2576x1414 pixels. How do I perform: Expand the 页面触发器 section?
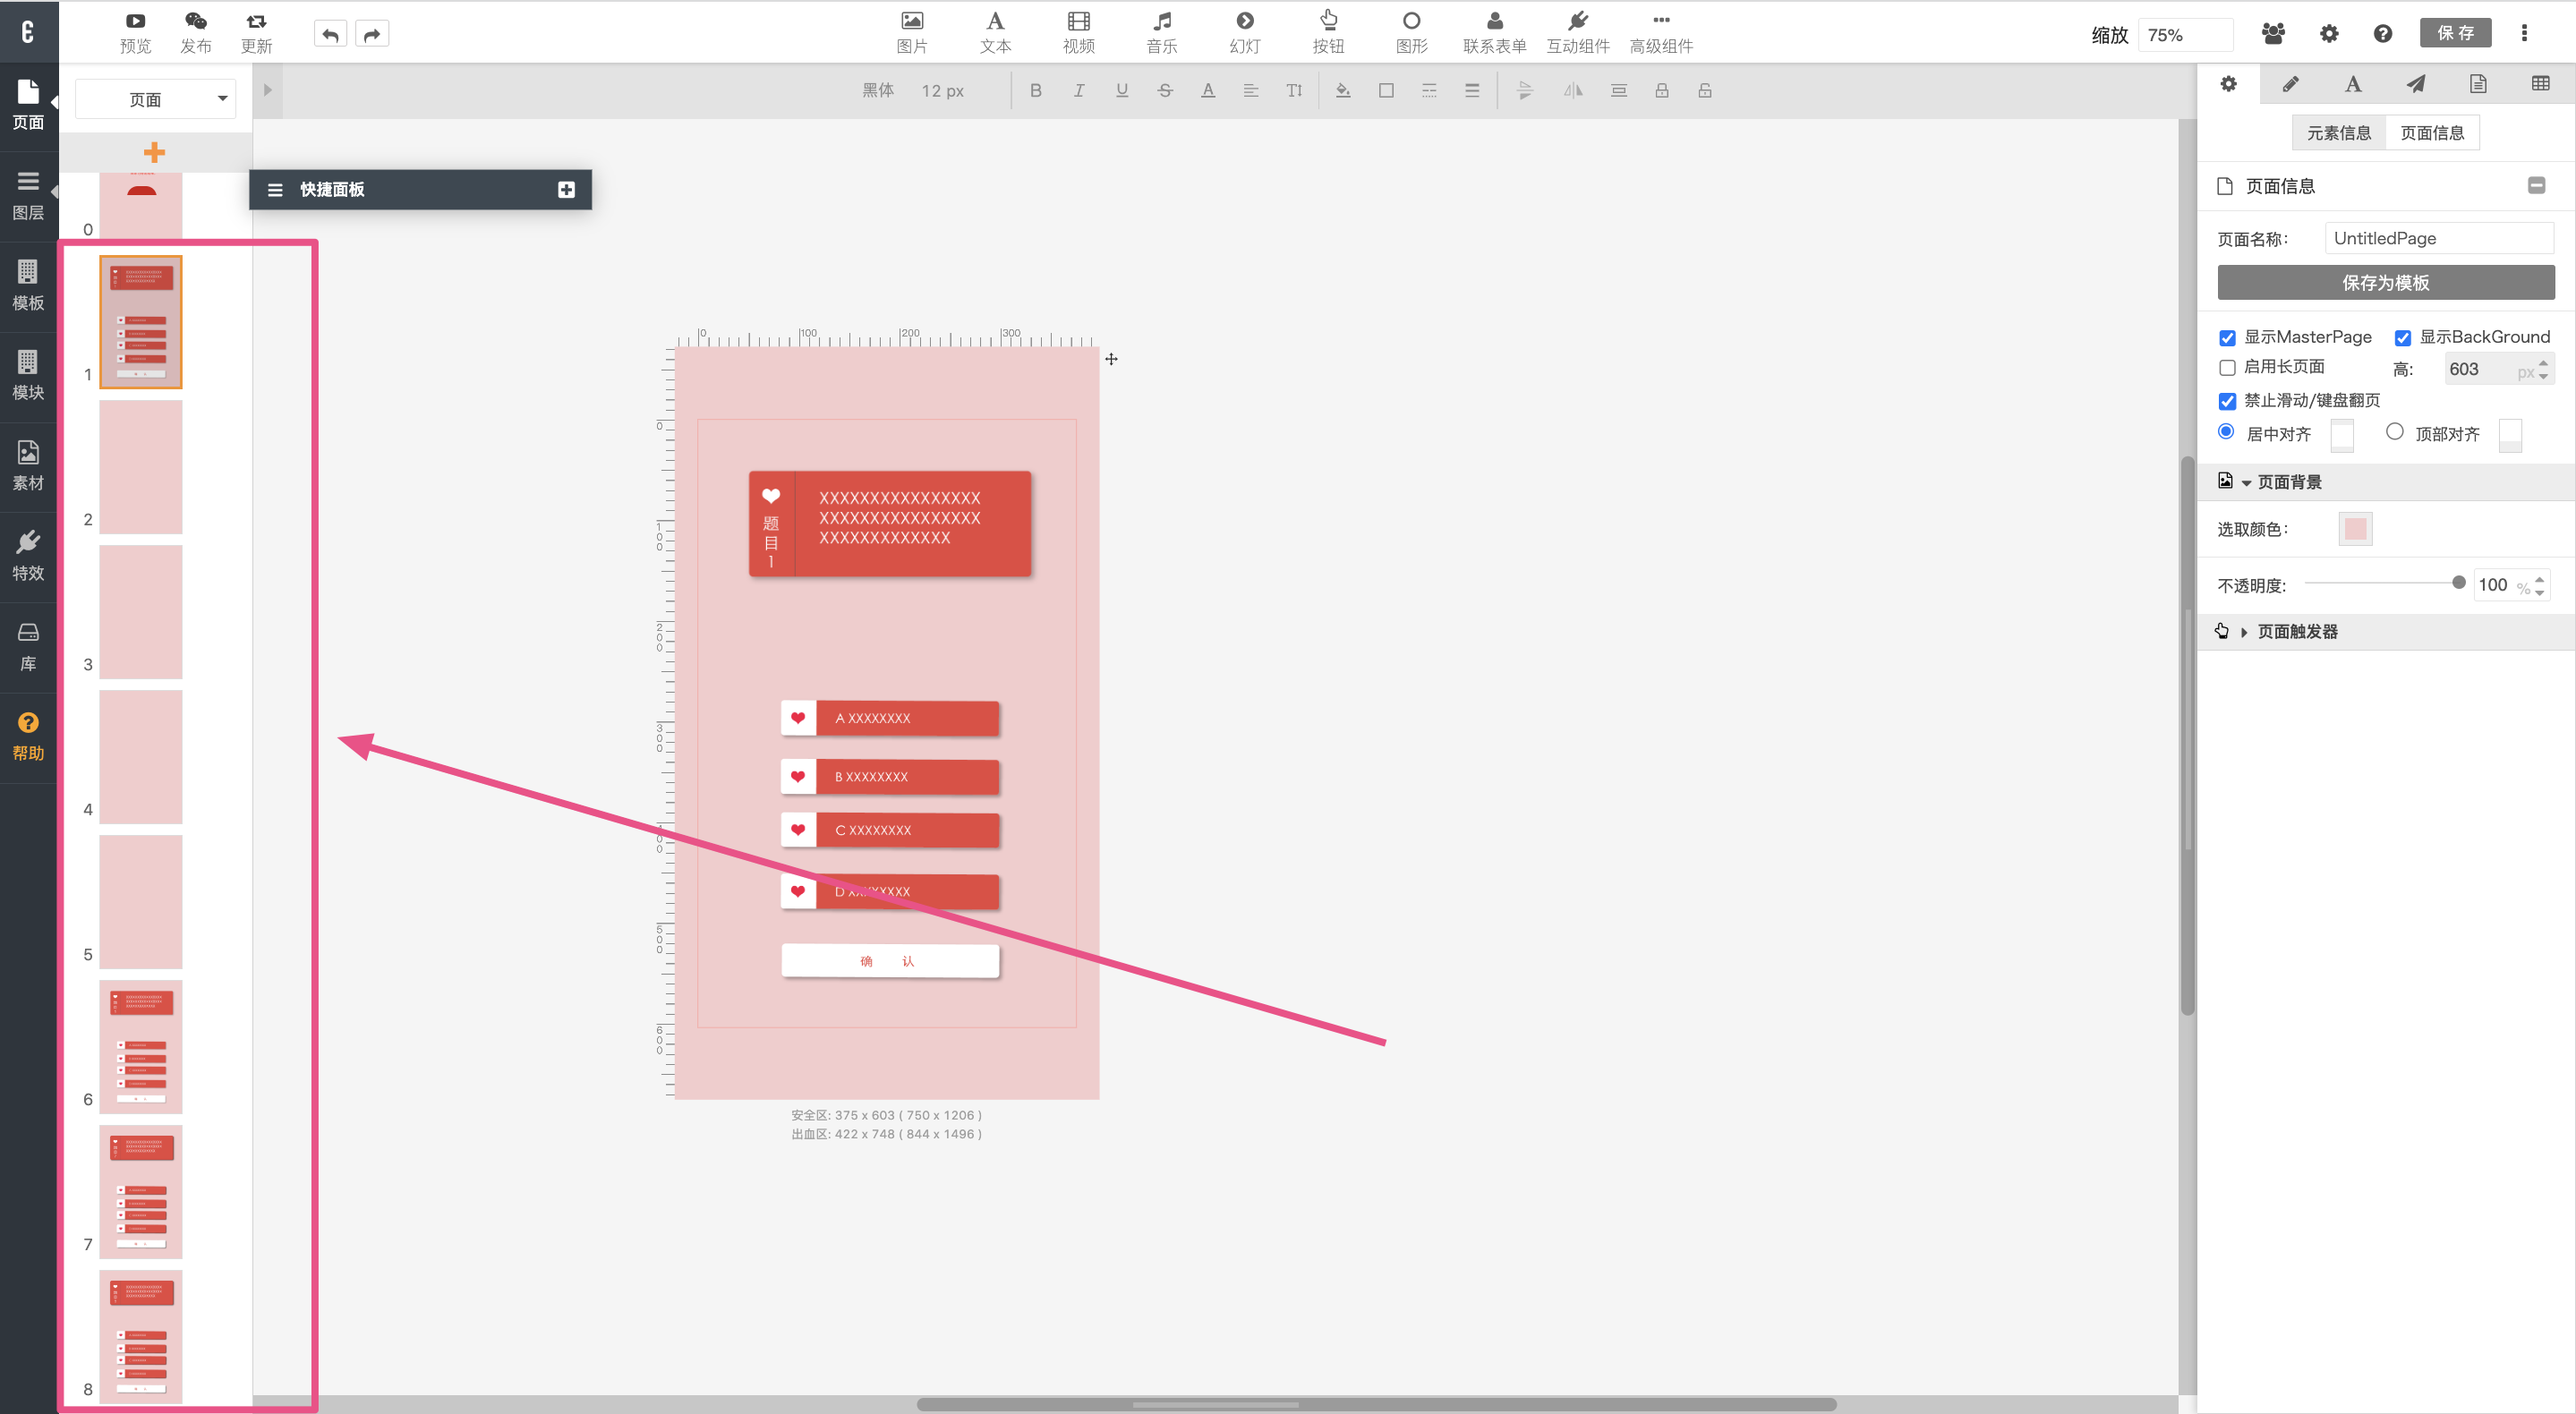click(x=2296, y=631)
